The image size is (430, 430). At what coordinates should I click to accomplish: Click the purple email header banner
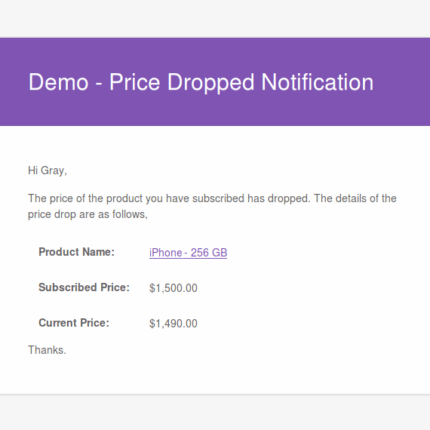pyautogui.click(x=215, y=82)
